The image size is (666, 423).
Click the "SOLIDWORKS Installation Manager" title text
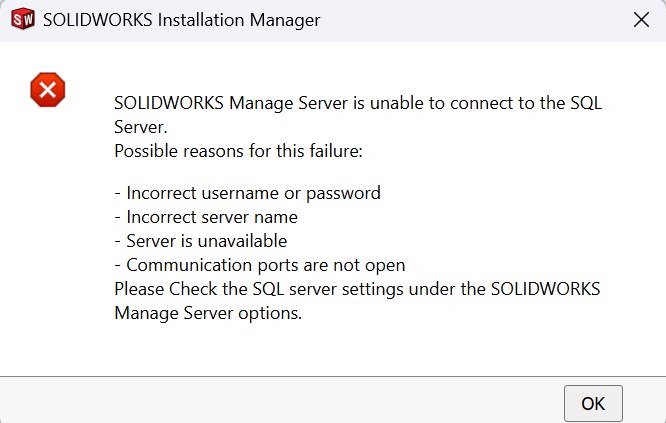(x=182, y=20)
